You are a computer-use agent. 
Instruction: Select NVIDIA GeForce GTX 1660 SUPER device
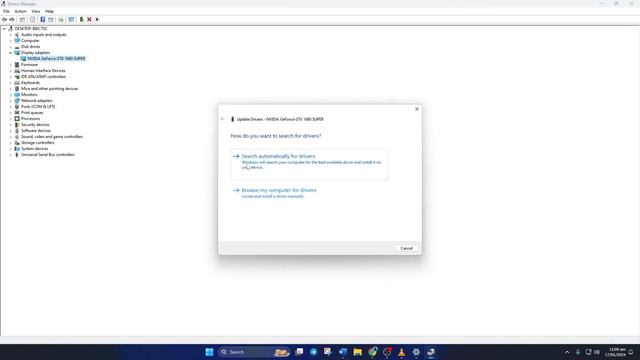(56, 59)
